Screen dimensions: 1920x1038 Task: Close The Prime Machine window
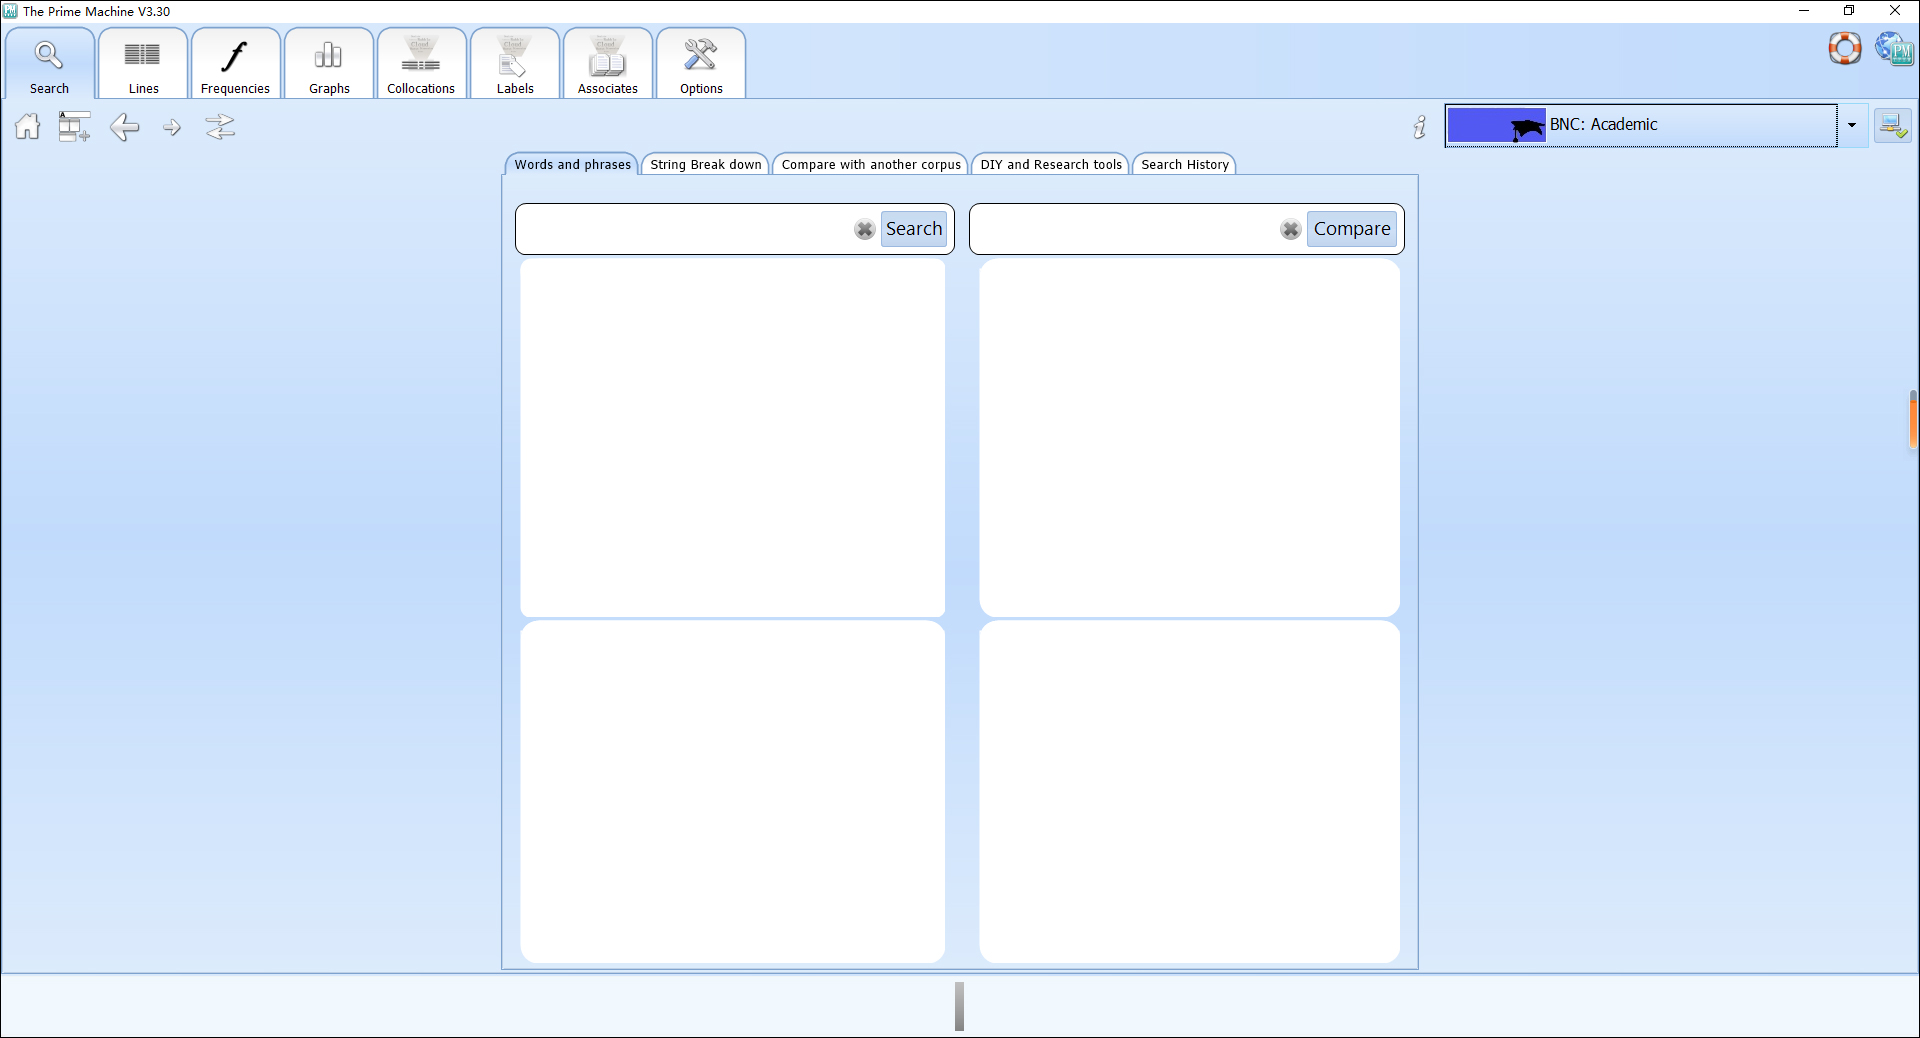click(x=1895, y=11)
